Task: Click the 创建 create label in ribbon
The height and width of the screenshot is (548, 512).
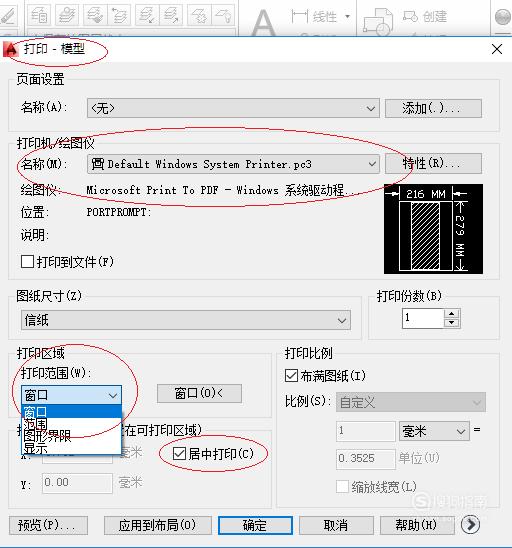Action: pos(435,16)
